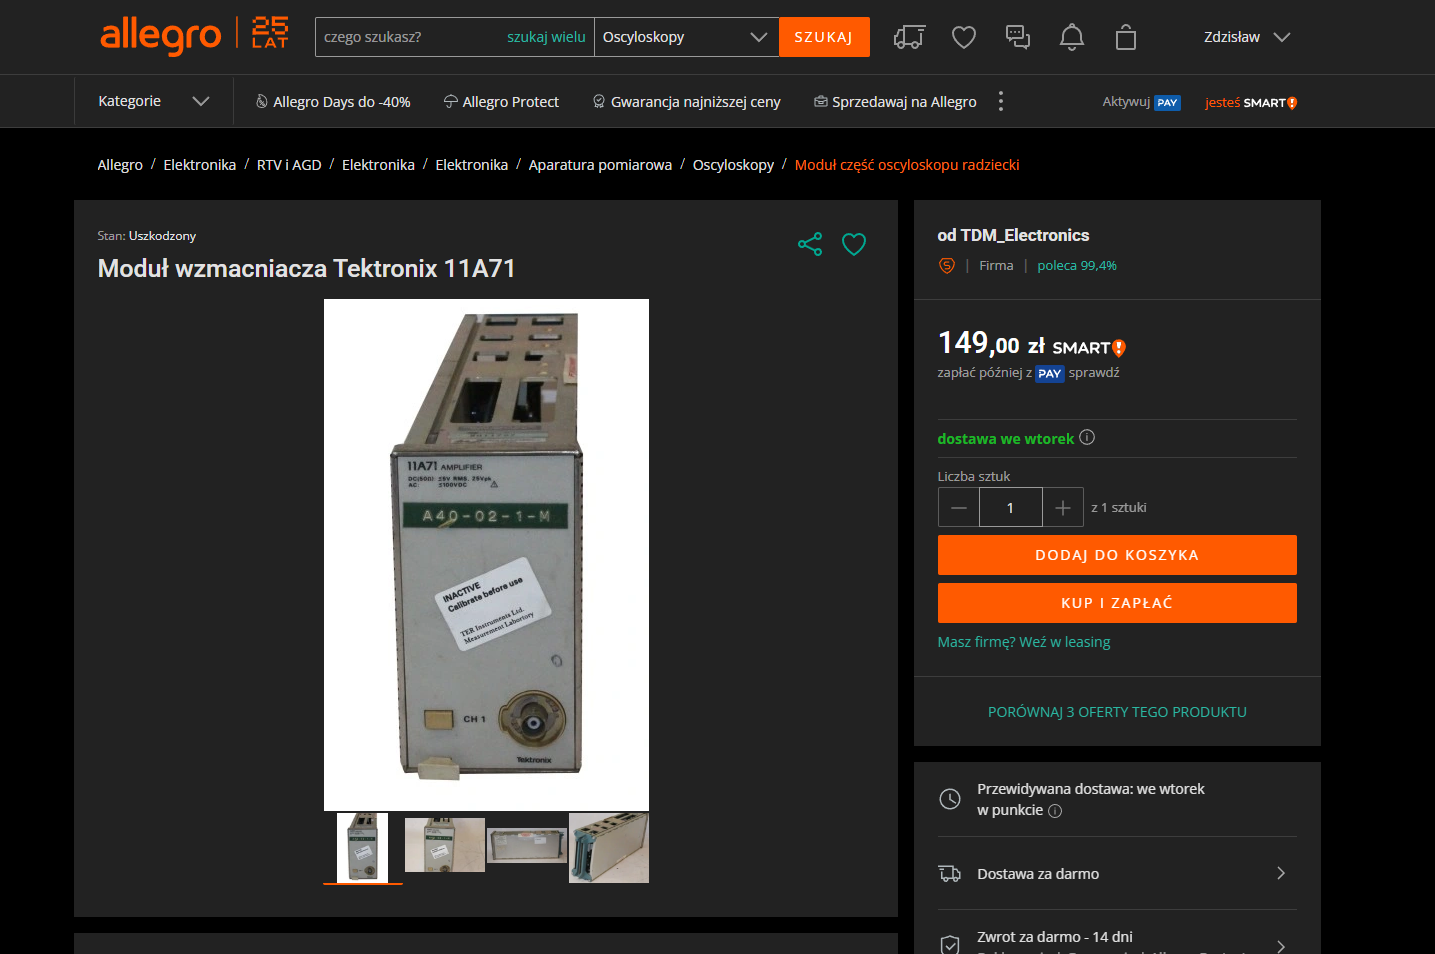The image size is (1435, 954).
Task: Open notifications bell icon
Action: pyautogui.click(x=1072, y=37)
